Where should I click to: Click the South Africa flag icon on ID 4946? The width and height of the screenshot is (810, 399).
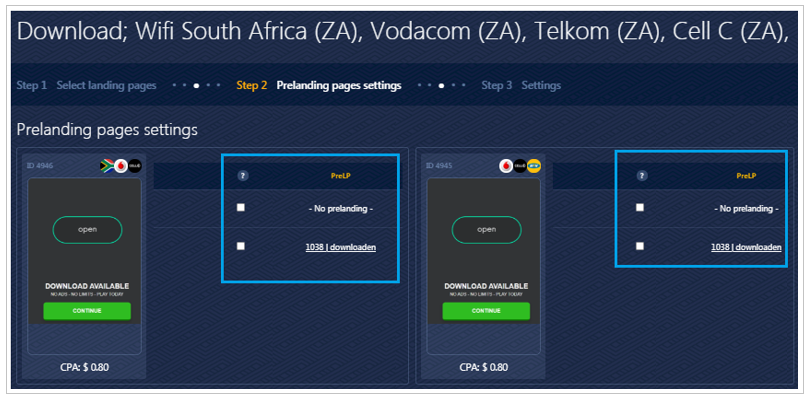click(107, 166)
